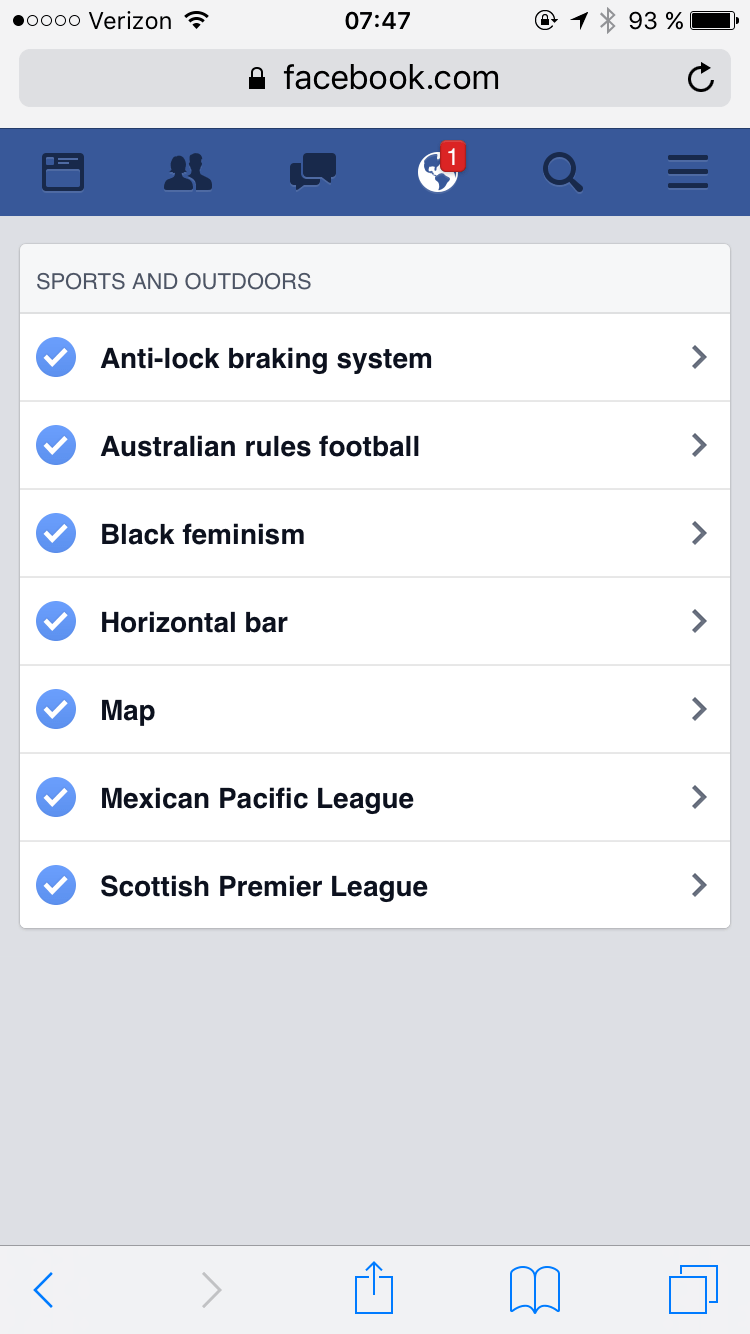The image size is (750, 1334).
Task: Open the Notifications globe icon
Action: point(438,172)
